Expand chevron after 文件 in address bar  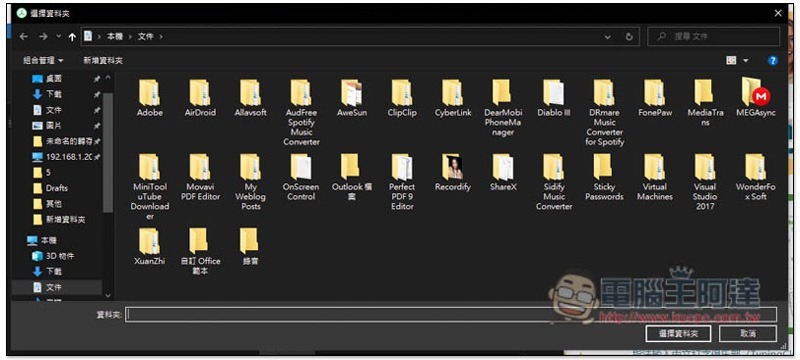pyautogui.click(x=161, y=37)
